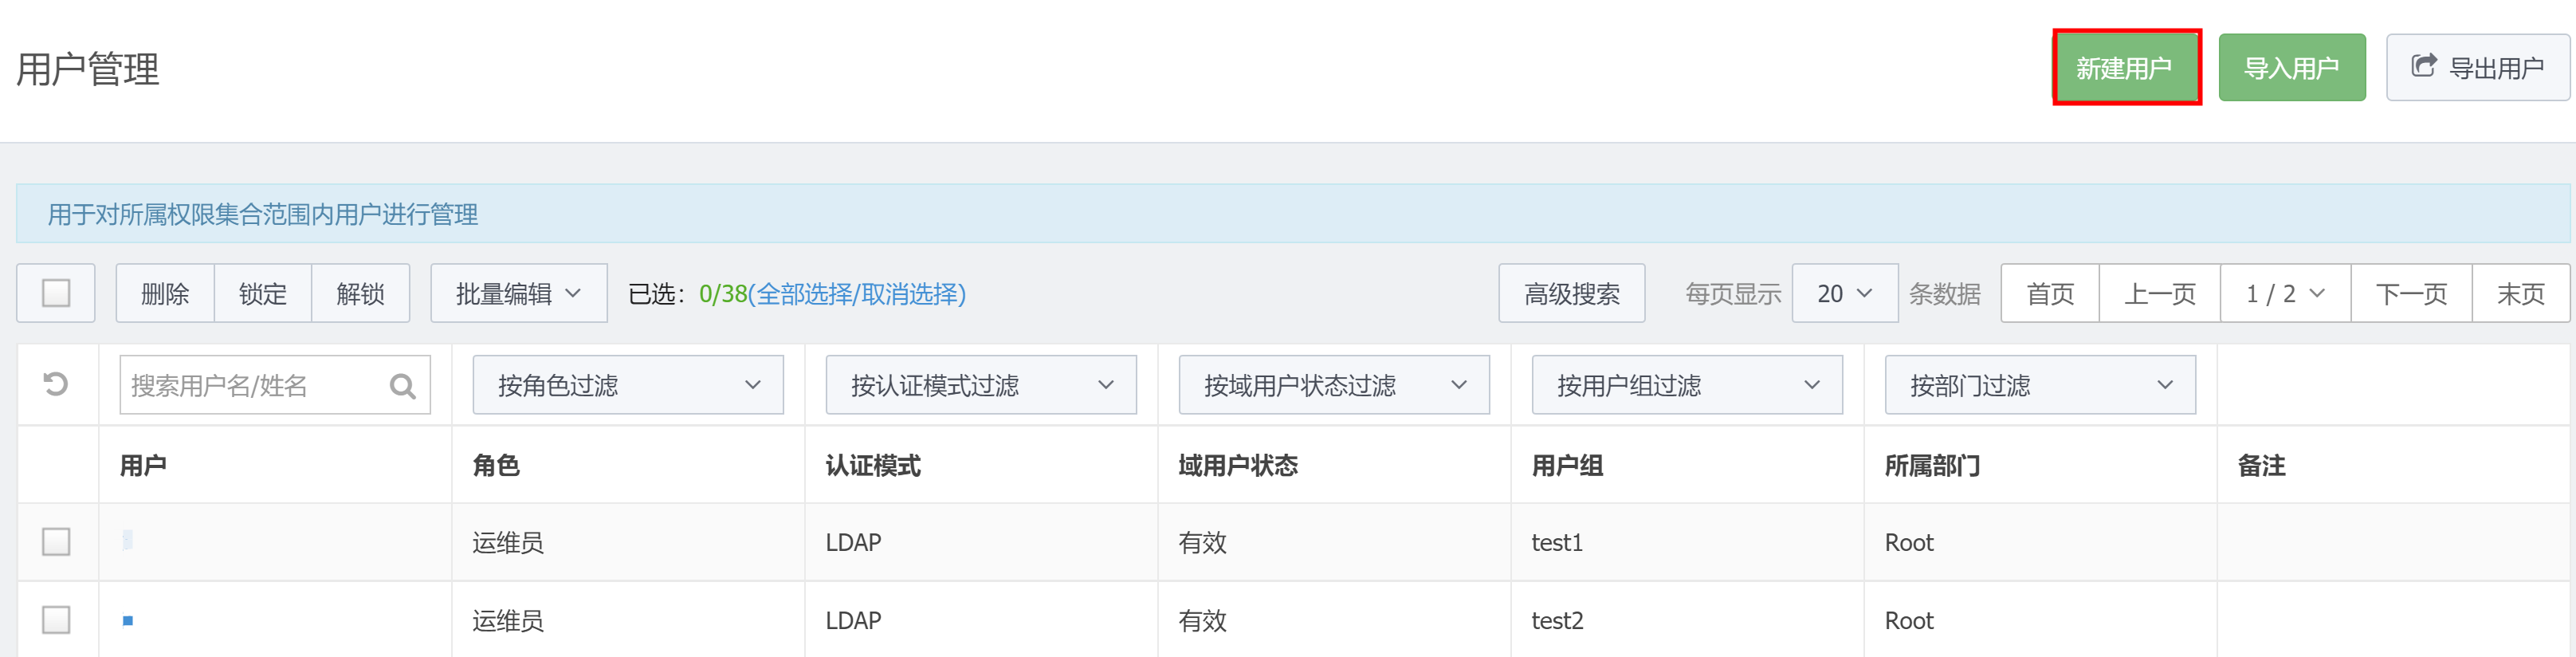Go to 下一页 next page

pyautogui.click(x=2411, y=293)
